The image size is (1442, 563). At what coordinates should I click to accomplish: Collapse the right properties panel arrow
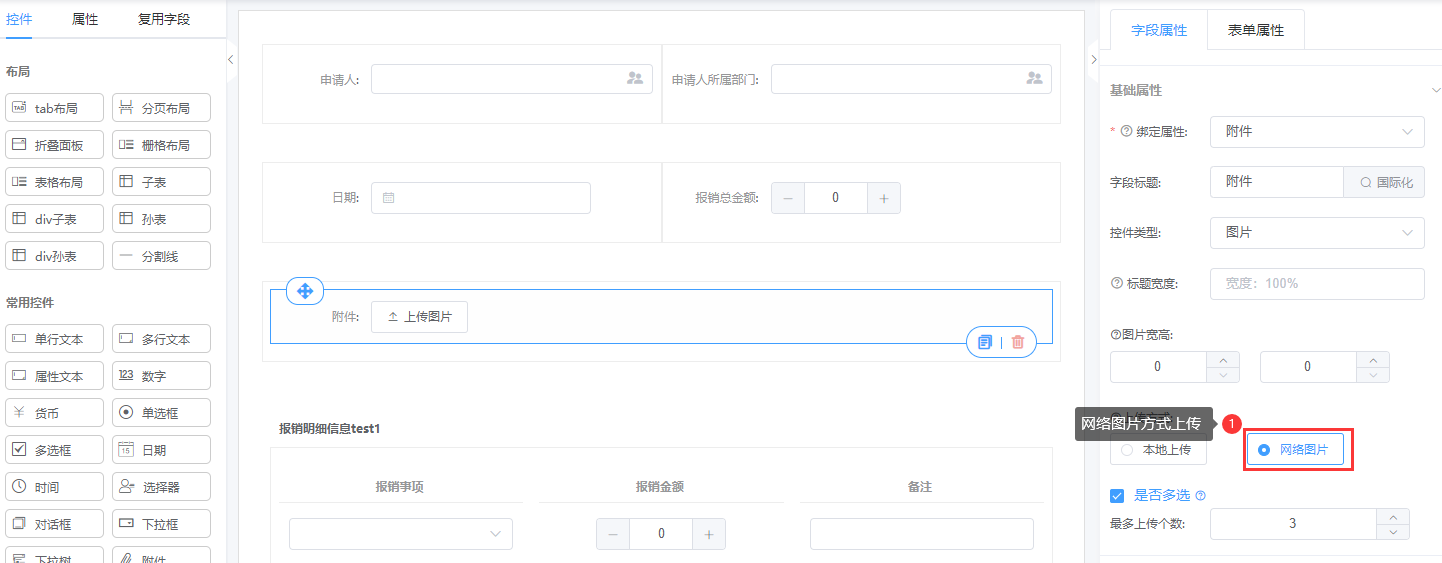1093,59
